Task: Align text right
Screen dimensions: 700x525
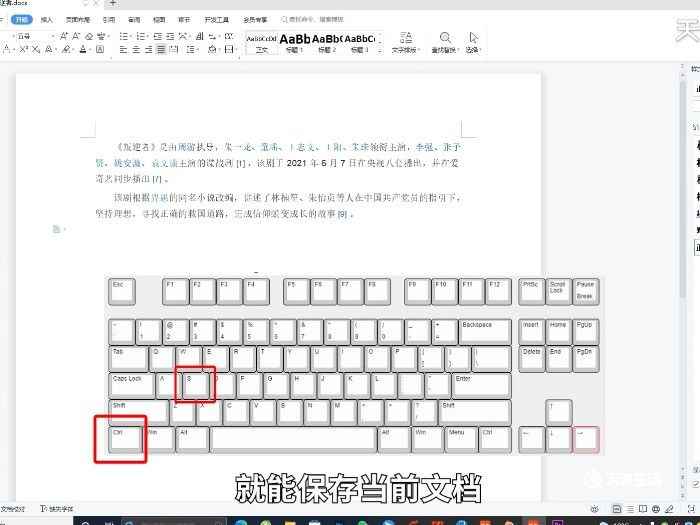Action: [149, 50]
